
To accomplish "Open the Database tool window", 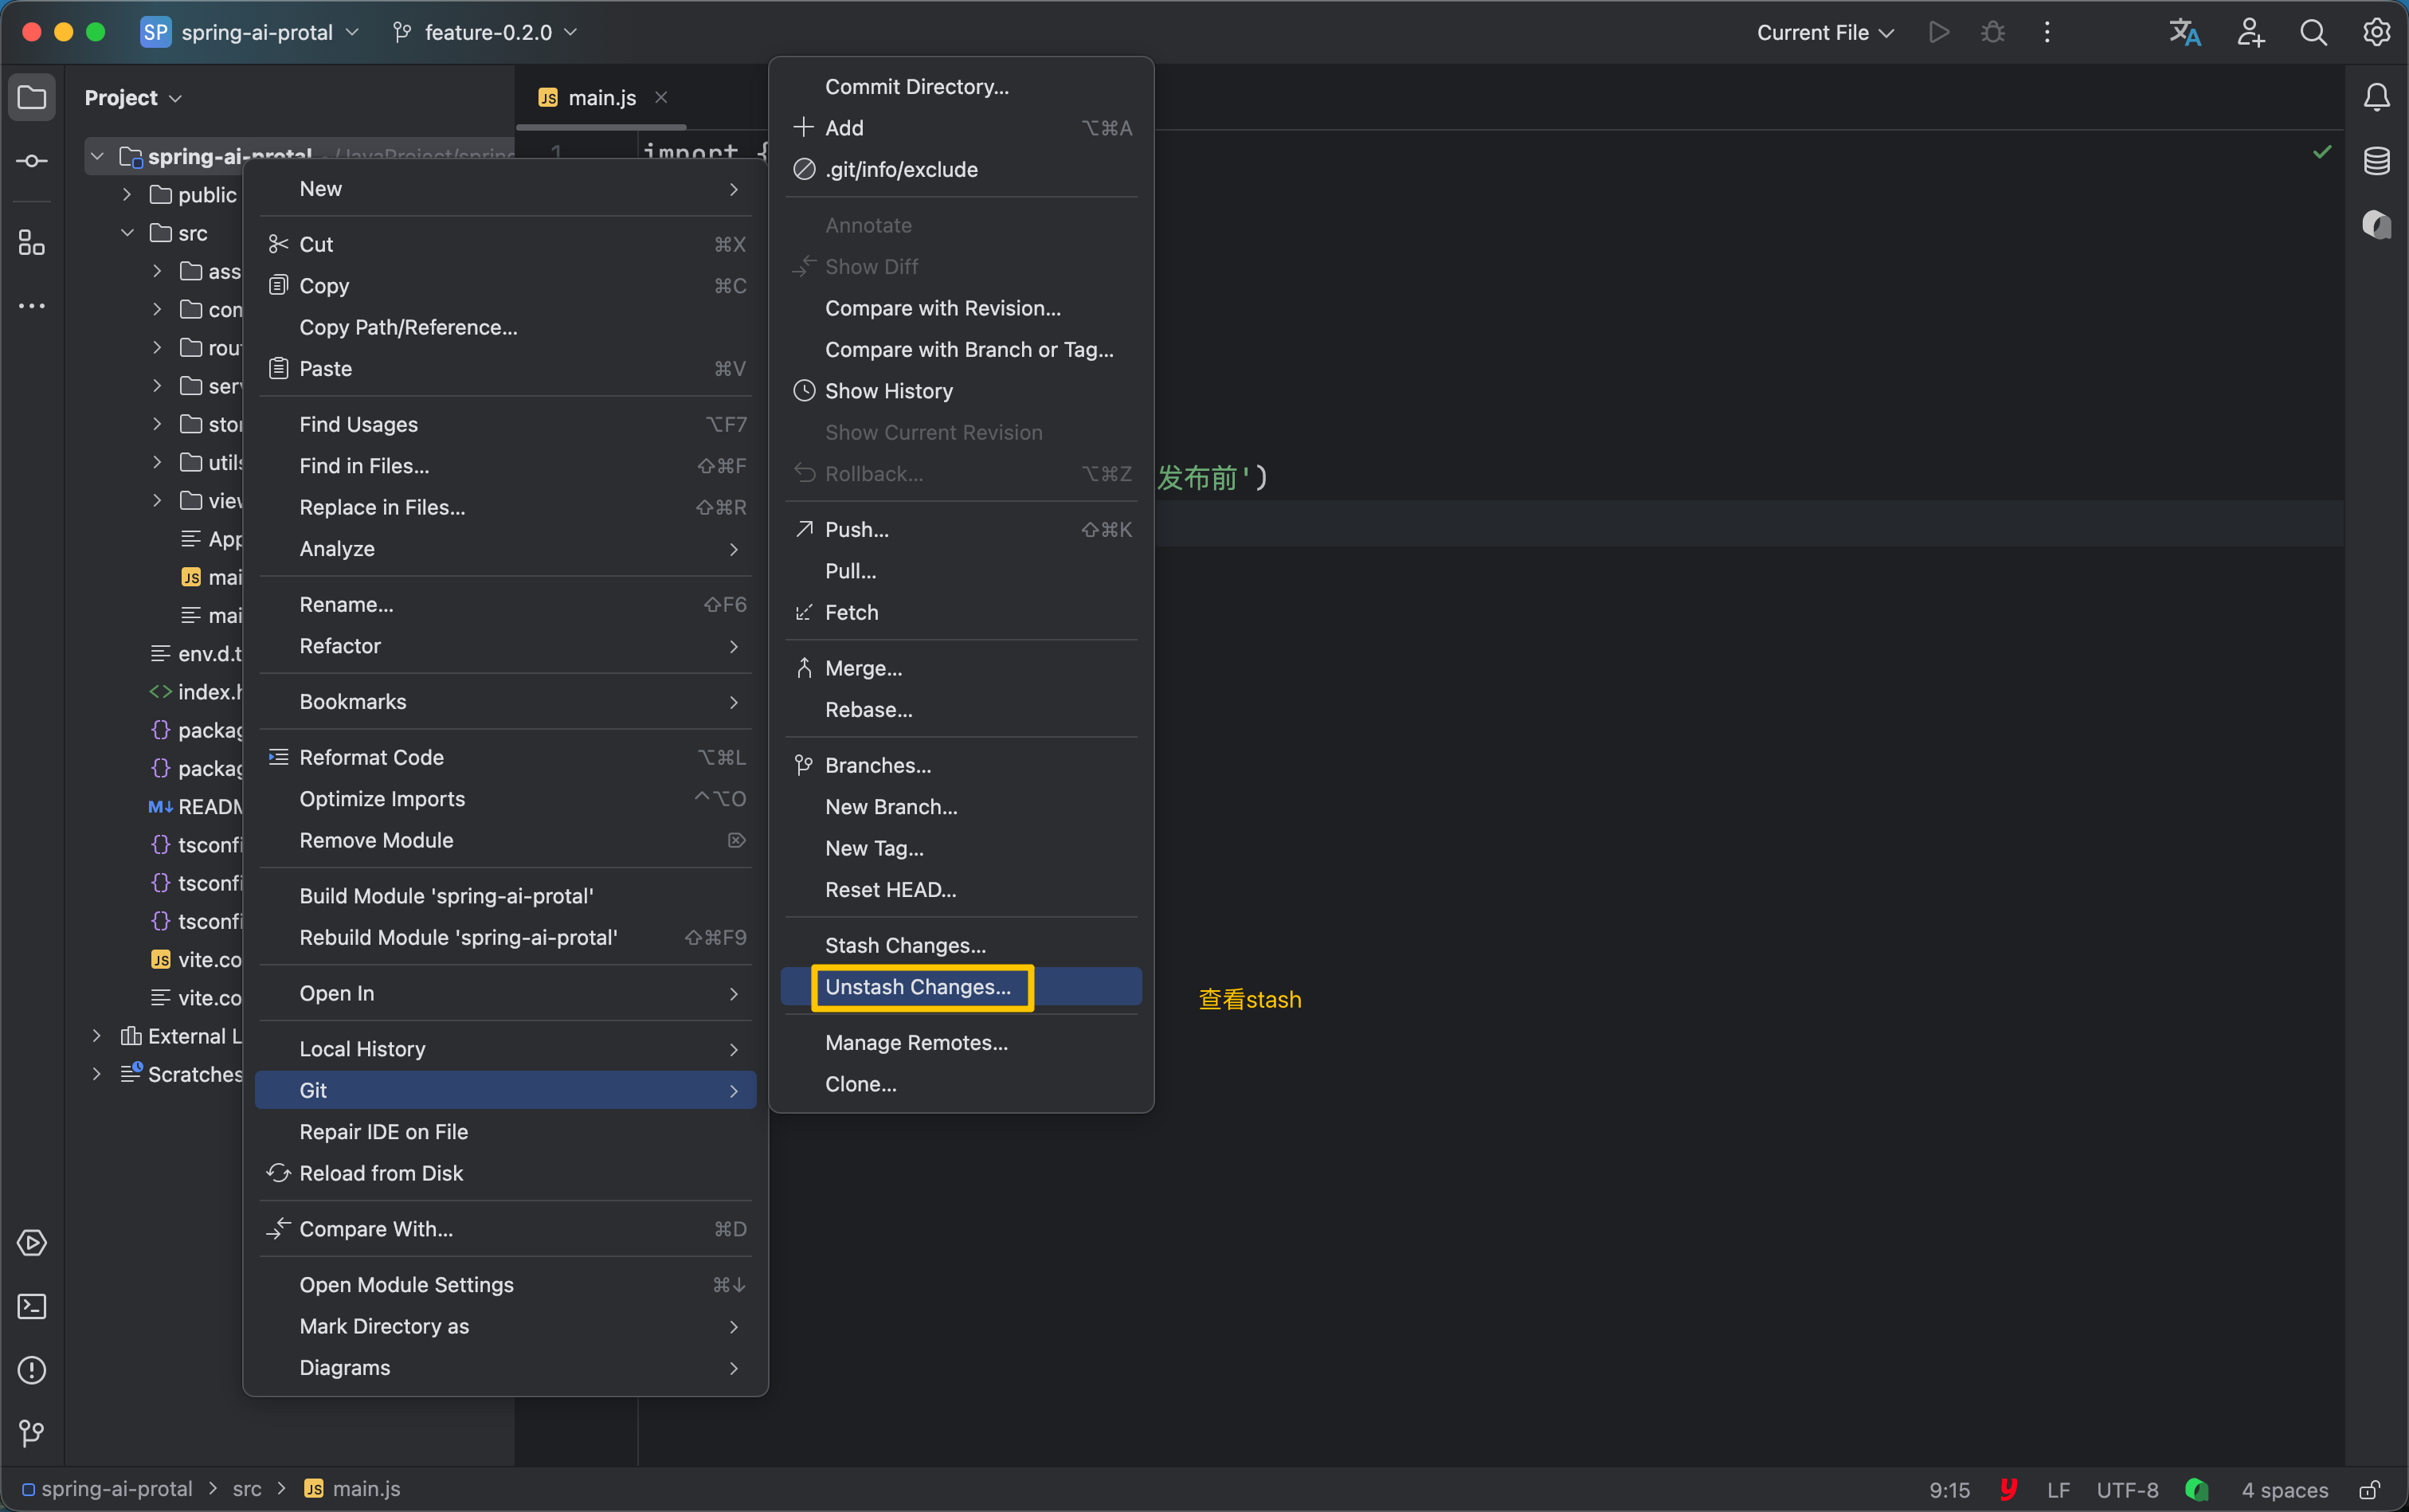I will [x=2376, y=161].
